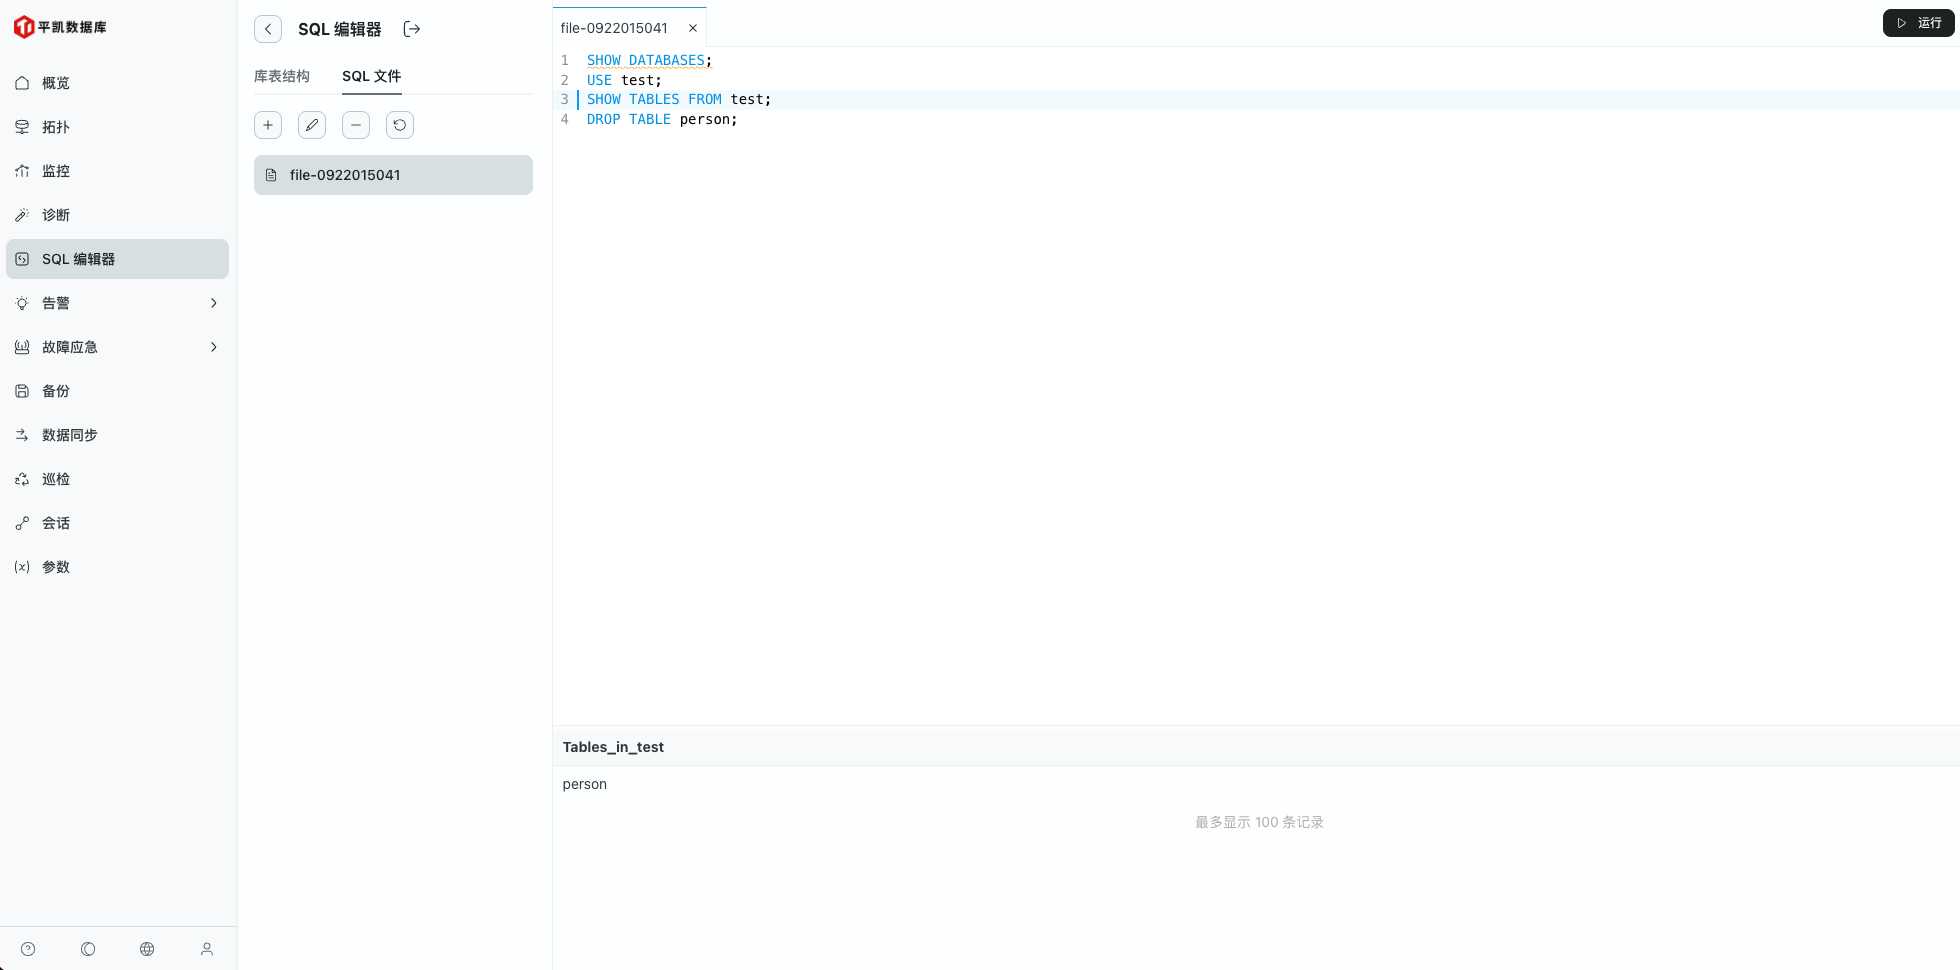This screenshot has height=970, width=1960.
Task: Delete selected SQL file using minus icon
Action: pos(355,124)
